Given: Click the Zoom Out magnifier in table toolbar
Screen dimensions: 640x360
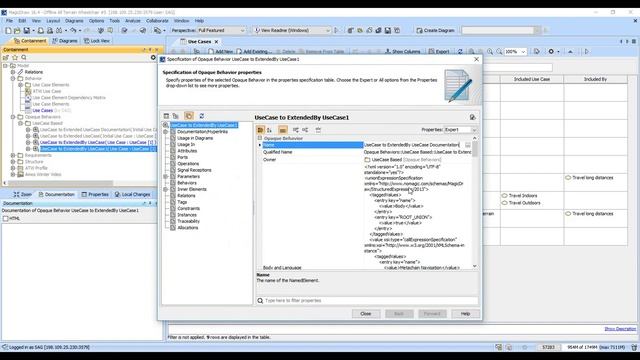Looking at the screenshot, I should click(499, 52).
